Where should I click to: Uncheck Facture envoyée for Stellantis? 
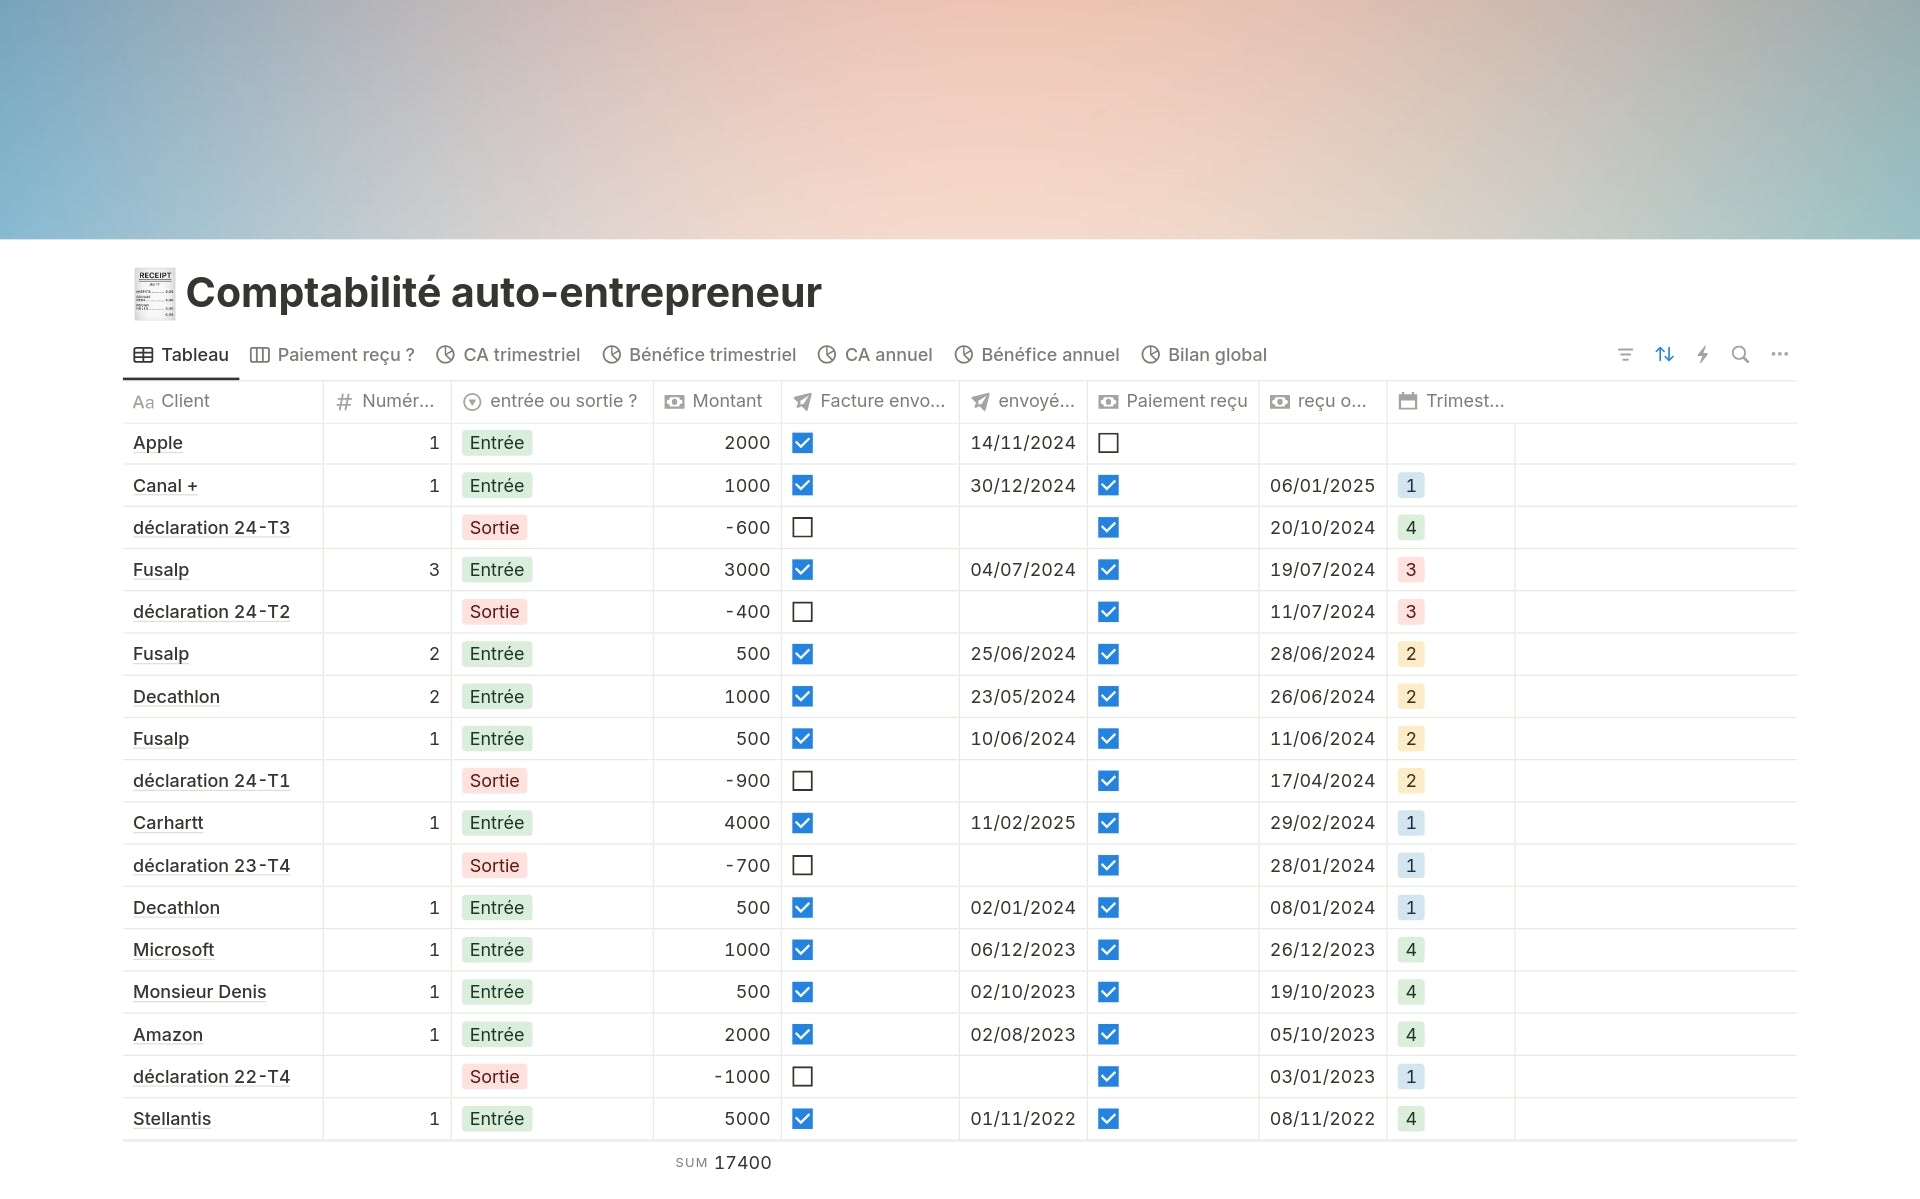click(x=802, y=1119)
